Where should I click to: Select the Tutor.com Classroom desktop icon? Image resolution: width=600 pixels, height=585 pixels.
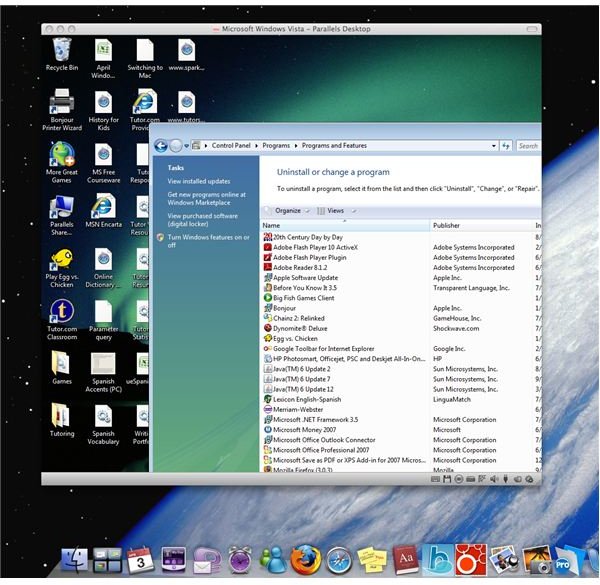(62, 320)
